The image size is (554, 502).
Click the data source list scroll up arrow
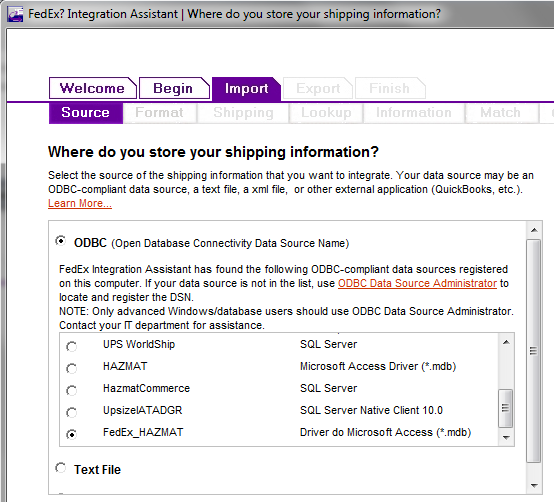[x=506, y=342]
